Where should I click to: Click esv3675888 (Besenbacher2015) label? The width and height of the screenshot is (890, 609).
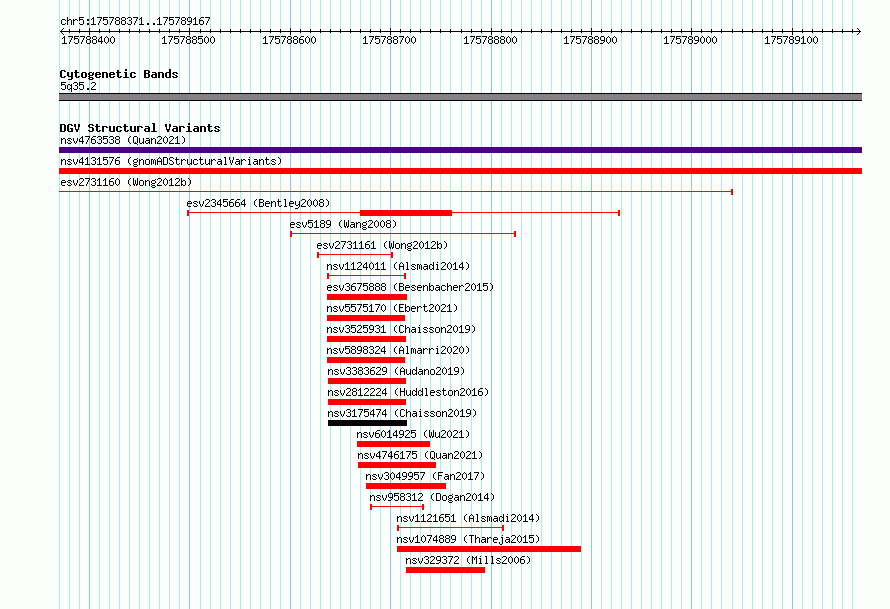(410, 287)
